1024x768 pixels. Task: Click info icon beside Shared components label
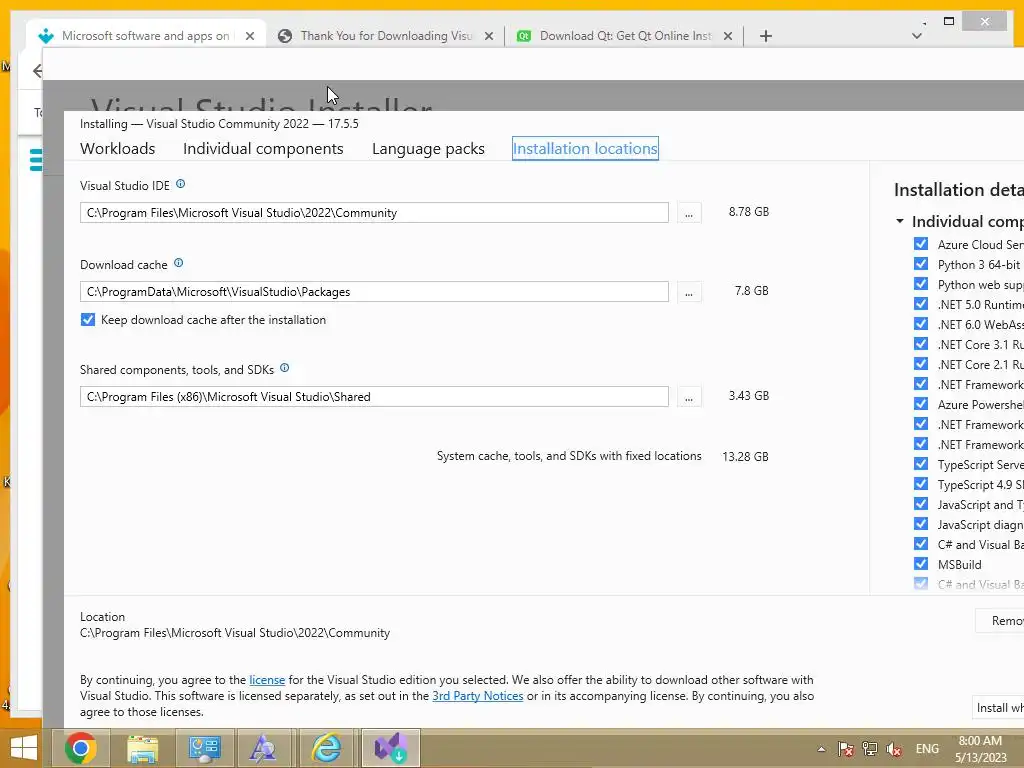pos(285,368)
